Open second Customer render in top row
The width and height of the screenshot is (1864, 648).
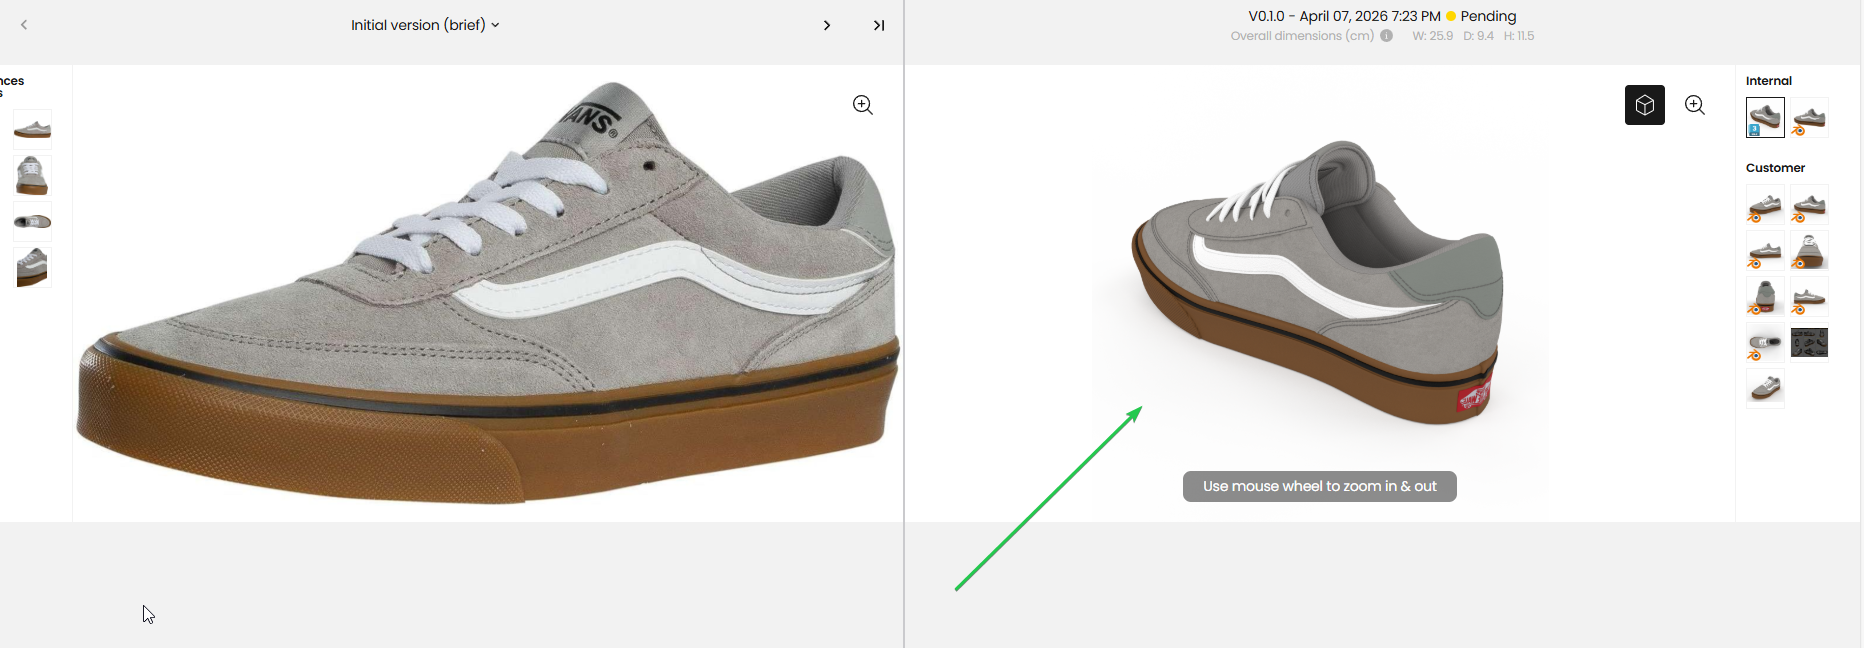(x=1809, y=204)
